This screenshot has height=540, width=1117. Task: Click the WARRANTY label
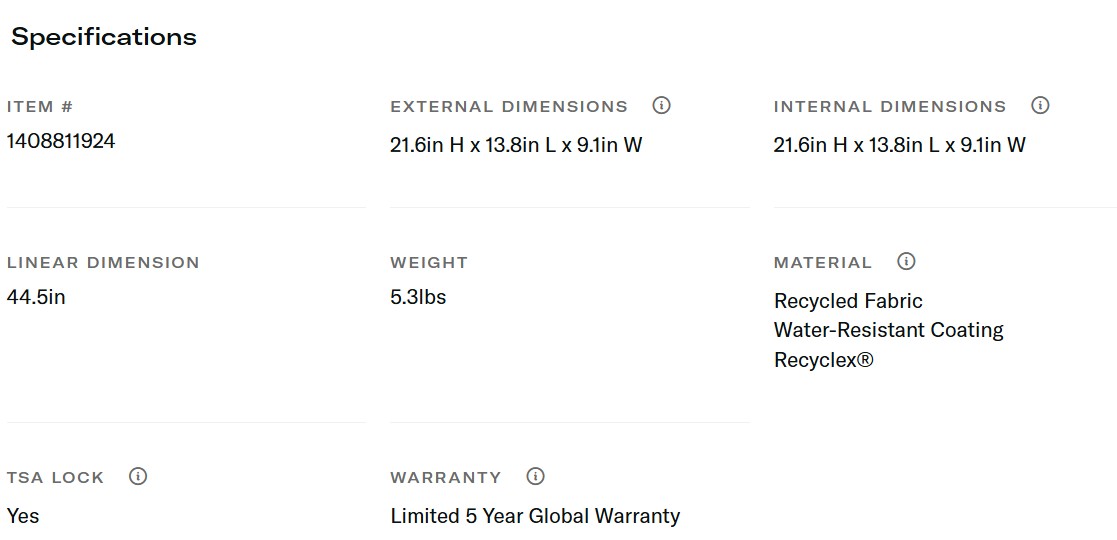(x=446, y=478)
